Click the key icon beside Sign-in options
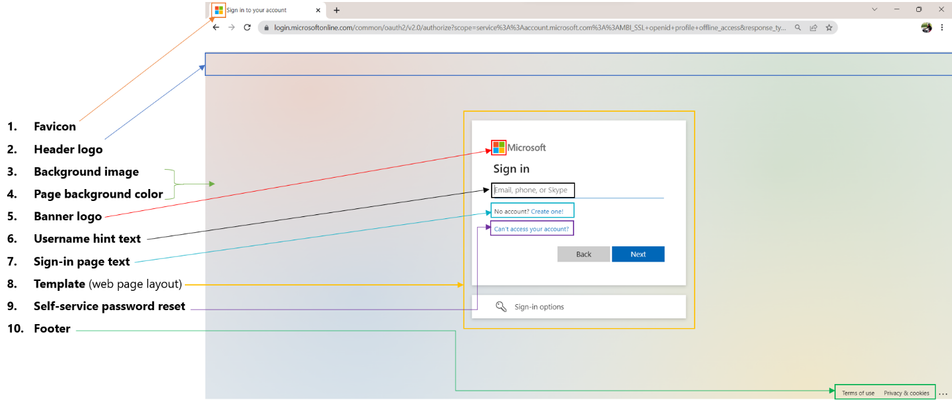This screenshot has height=400, width=952. (501, 307)
